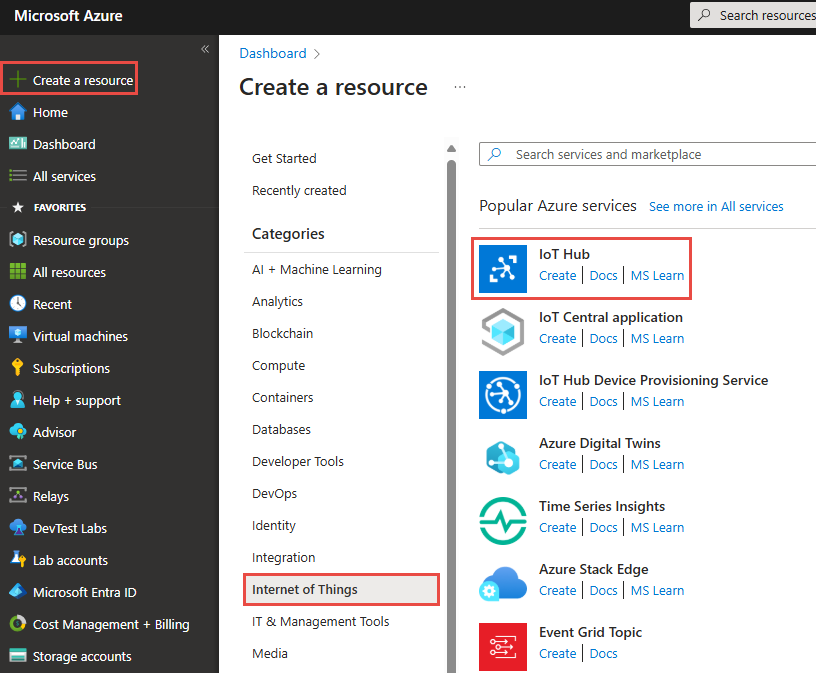Click the All resources grid icon
This screenshot has height=673, width=816.
18,271
